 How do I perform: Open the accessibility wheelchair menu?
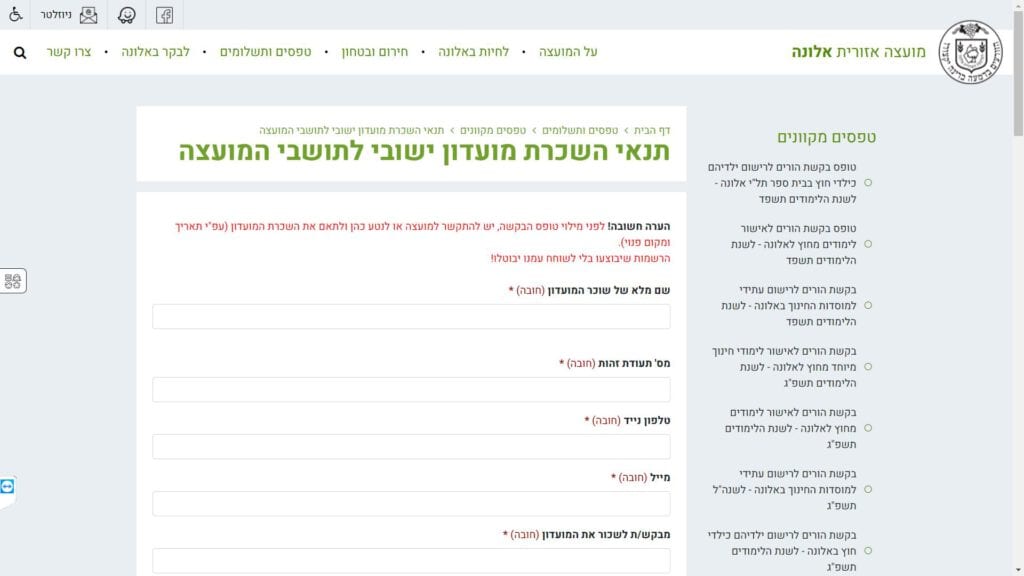[x=16, y=15]
